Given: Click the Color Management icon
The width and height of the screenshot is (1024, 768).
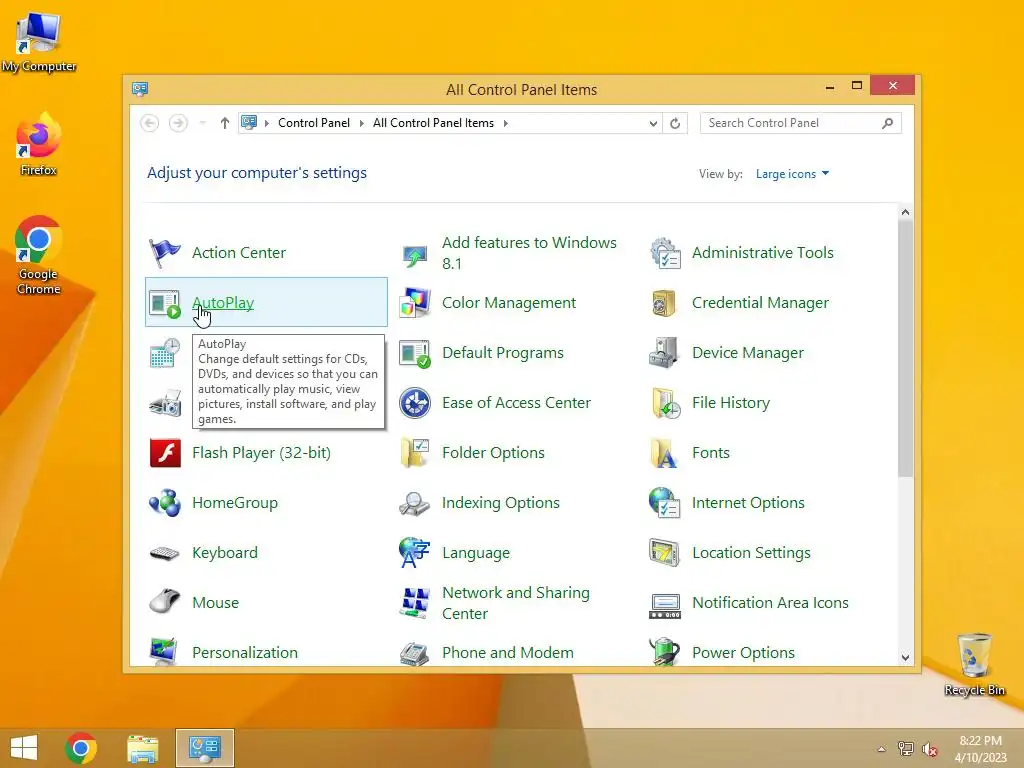Looking at the screenshot, I should click(415, 303).
